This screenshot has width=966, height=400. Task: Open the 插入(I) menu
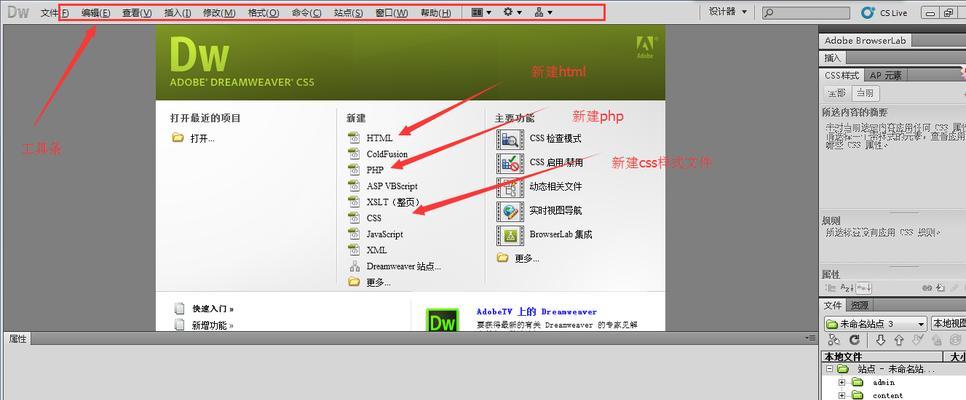[x=177, y=12]
